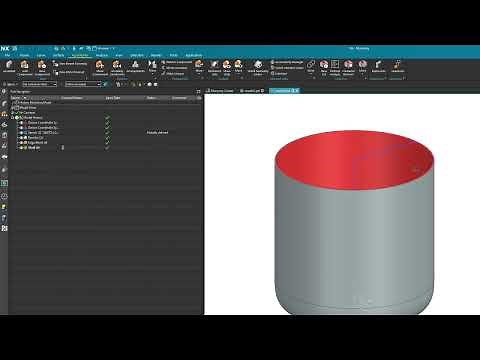Select the Model History tree node
480x360 pixels.
click(33, 118)
